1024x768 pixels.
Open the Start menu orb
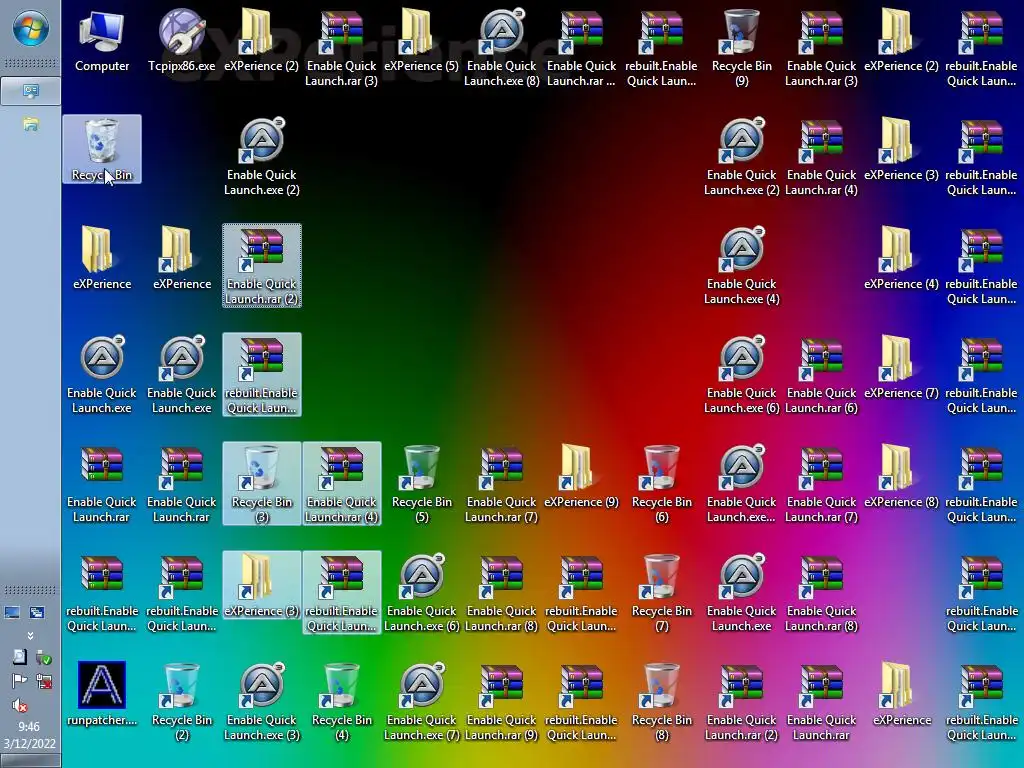click(30, 29)
